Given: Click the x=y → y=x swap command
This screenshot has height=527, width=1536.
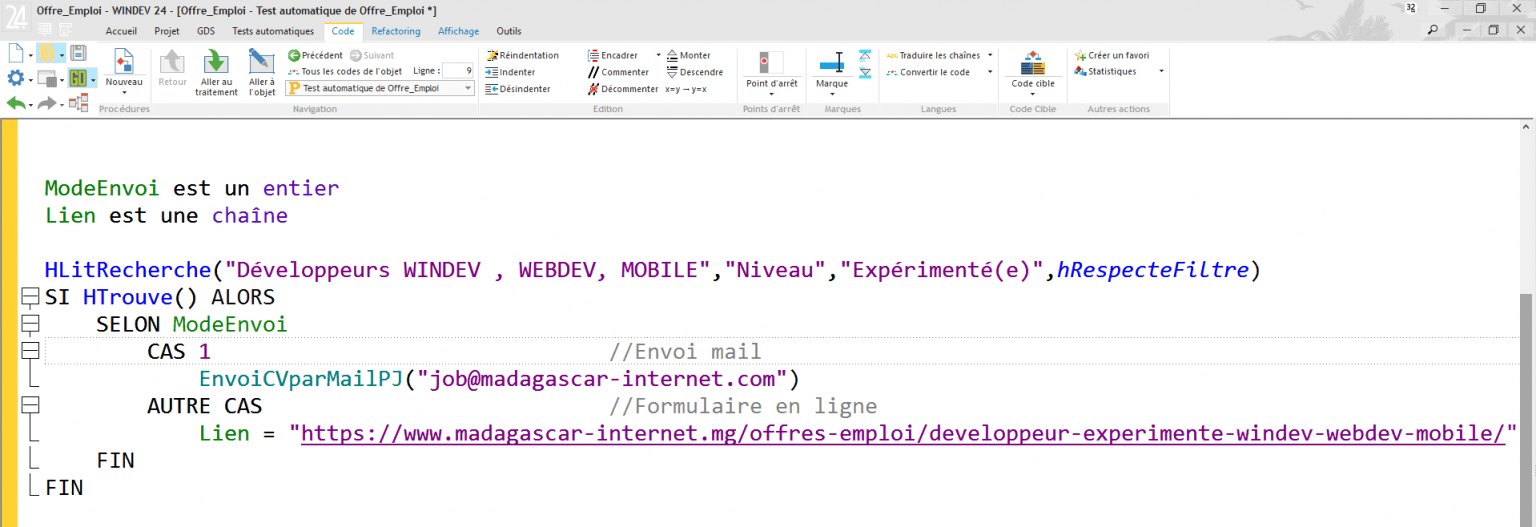Looking at the screenshot, I should (686, 89).
